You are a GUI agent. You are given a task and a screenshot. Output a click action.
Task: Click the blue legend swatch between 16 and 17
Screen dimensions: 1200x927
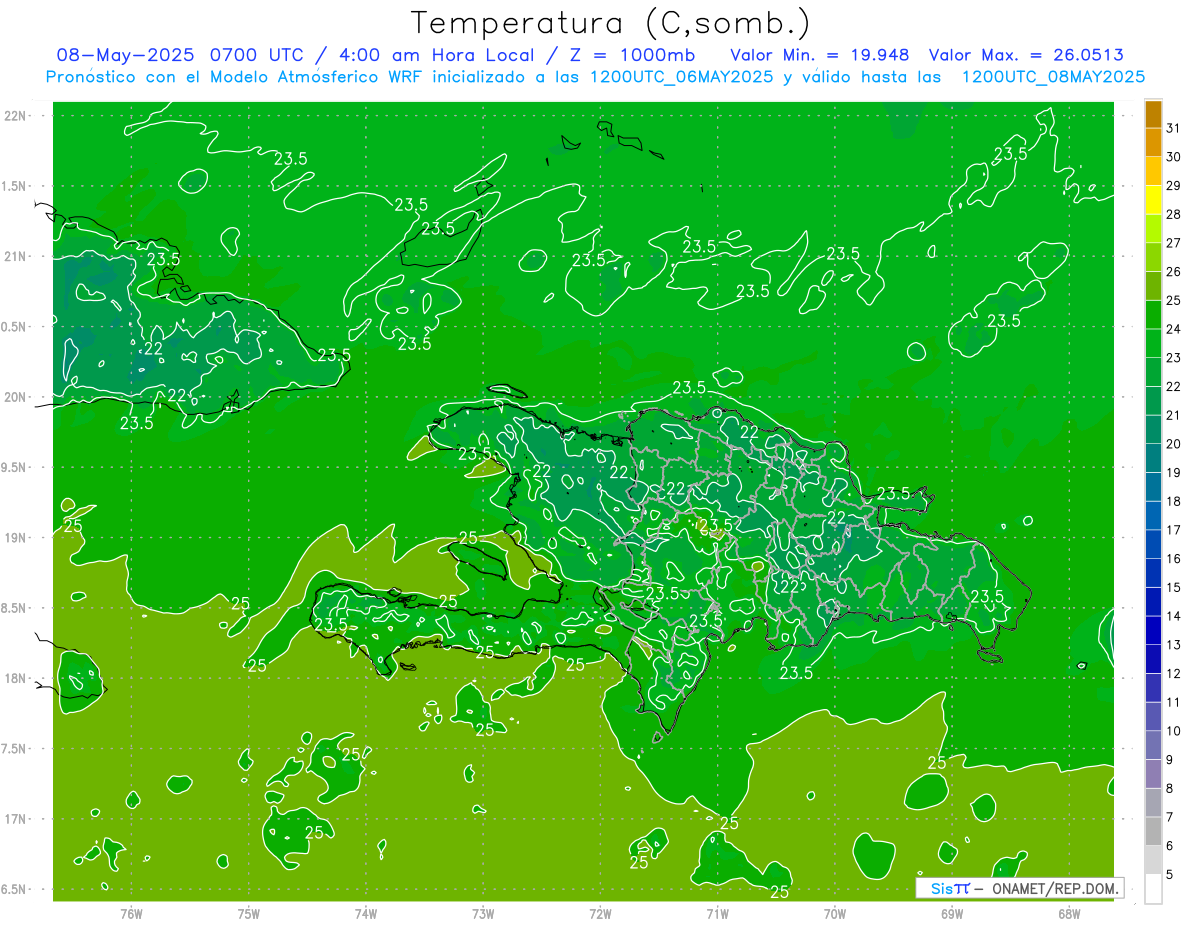point(1153,544)
